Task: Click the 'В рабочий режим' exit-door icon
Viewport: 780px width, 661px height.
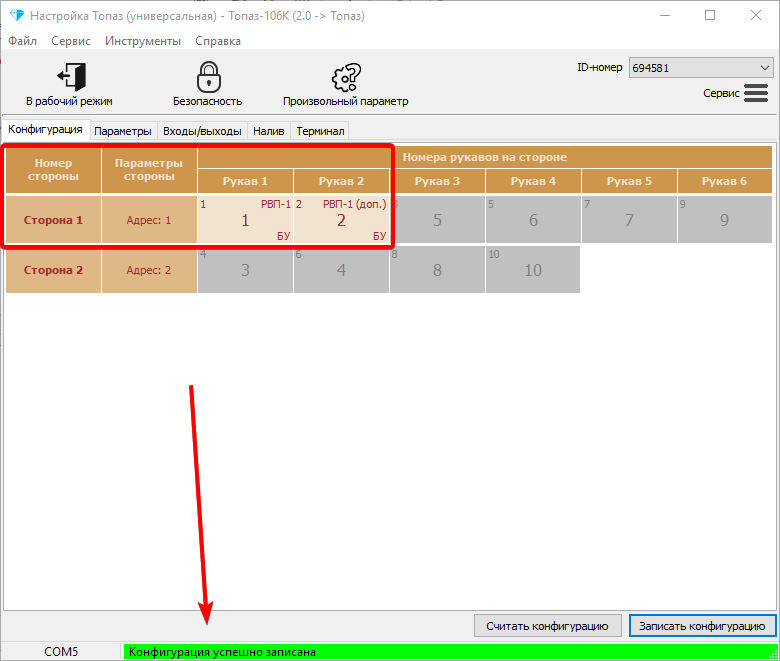Action: pos(71,77)
